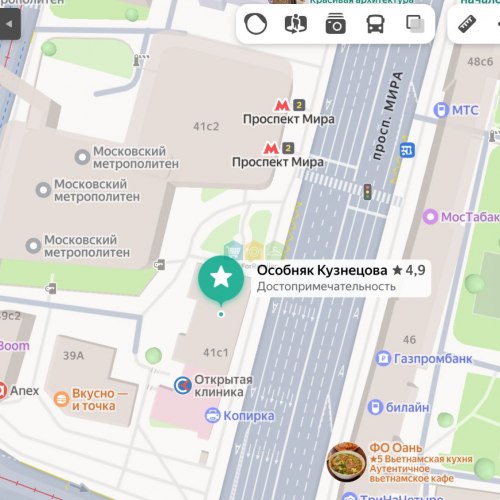Click the green star landmark pin
This screenshot has height=500, width=500.
tap(221, 280)
